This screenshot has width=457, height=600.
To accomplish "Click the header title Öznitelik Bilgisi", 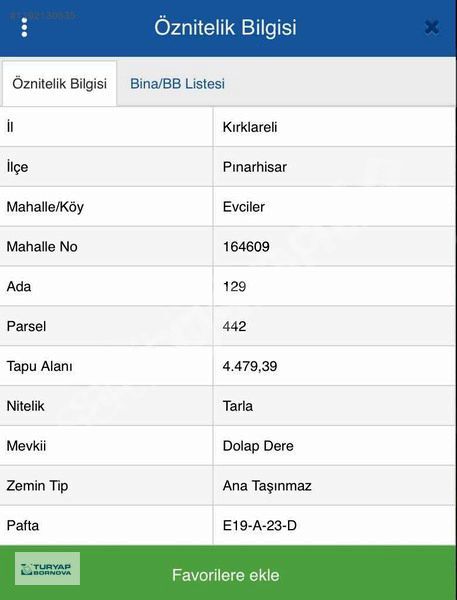I will coord(225,27).
